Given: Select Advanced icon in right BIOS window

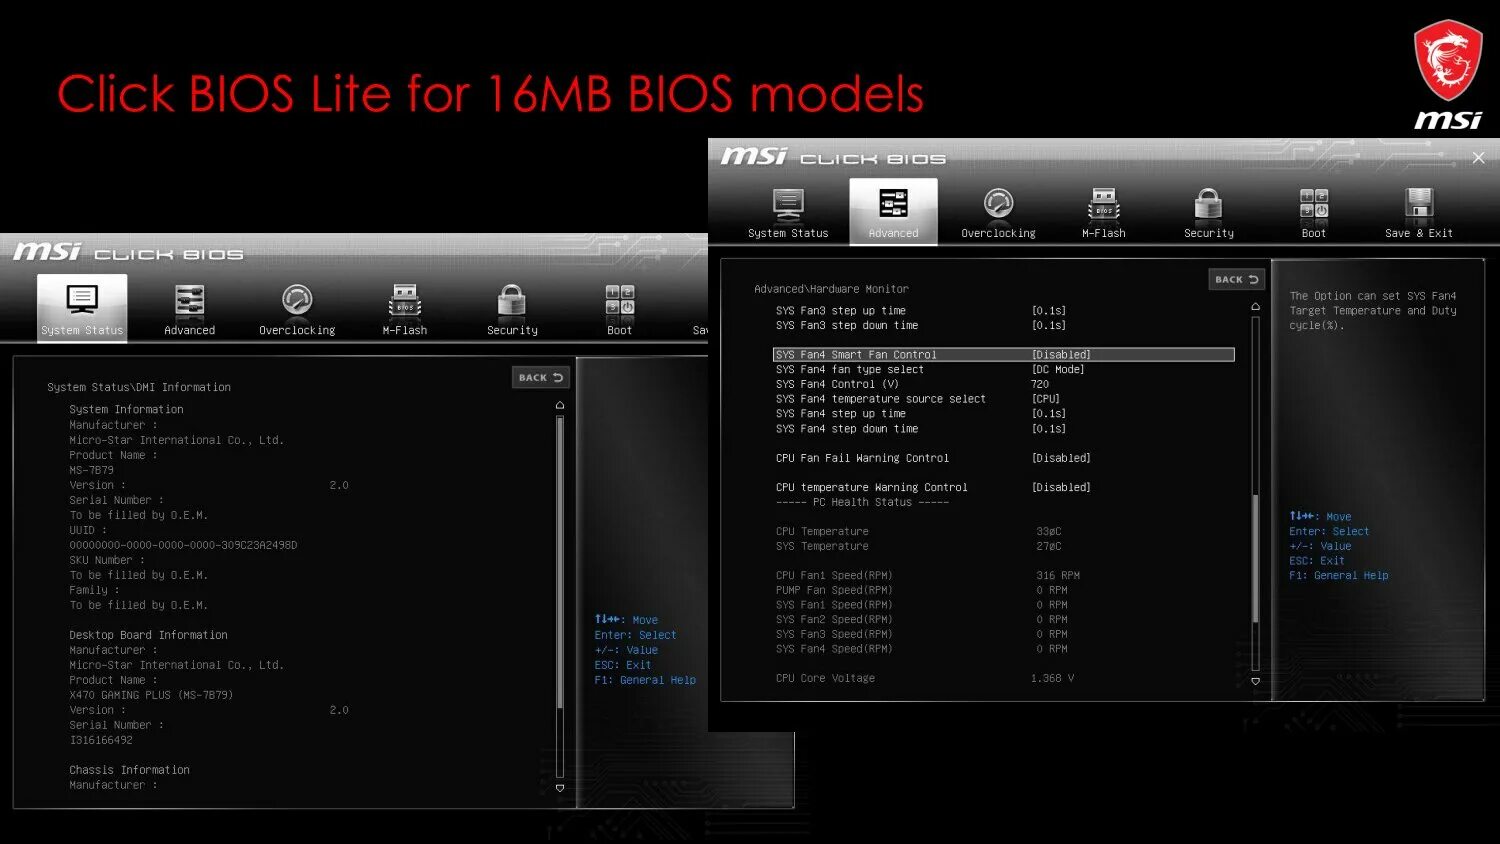Looking at the screenshot, I should pyautogui.click(x=893, y=205).
